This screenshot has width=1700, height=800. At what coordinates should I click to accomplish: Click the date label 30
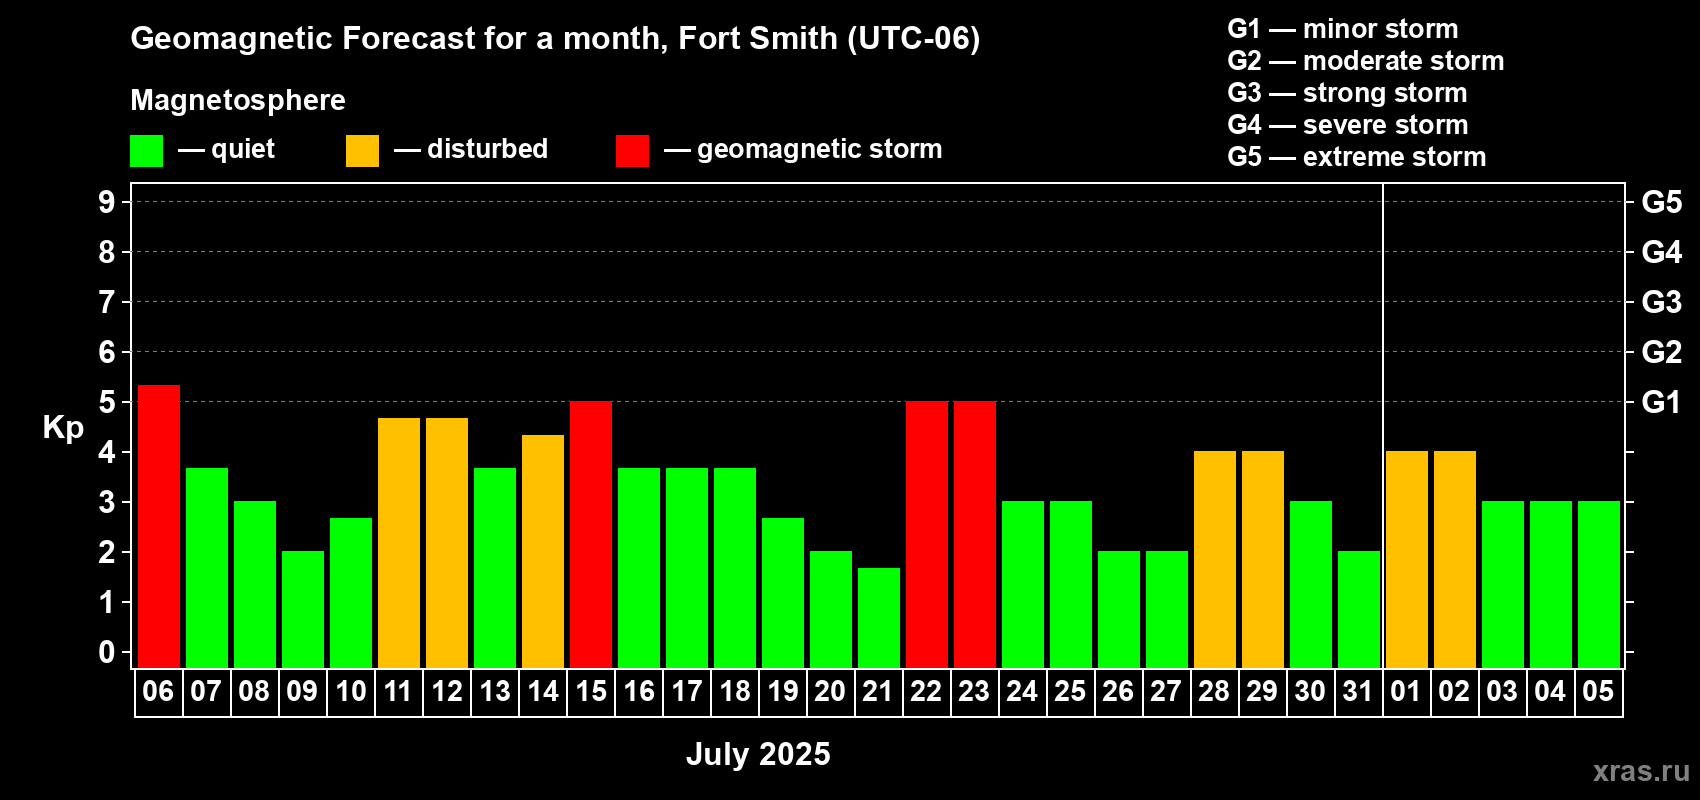1310,692
